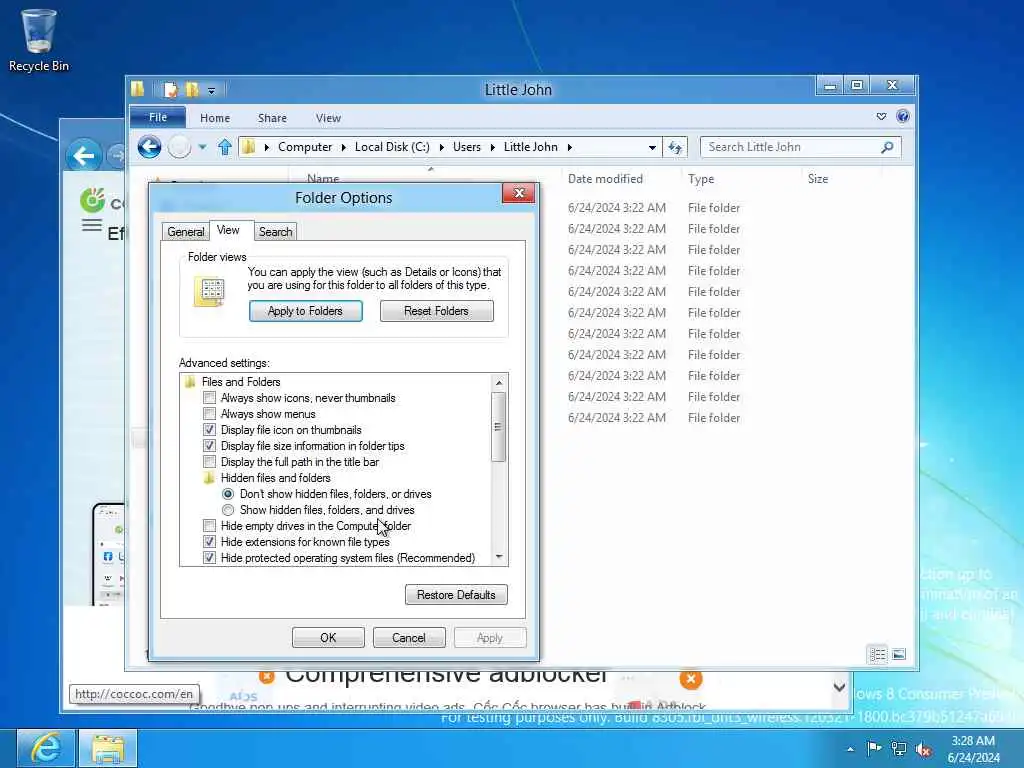Uncheck Display file icon on thumbnails
This screenshot has height=768, width=1024.
pyautogui.click(x=209, y=430)
